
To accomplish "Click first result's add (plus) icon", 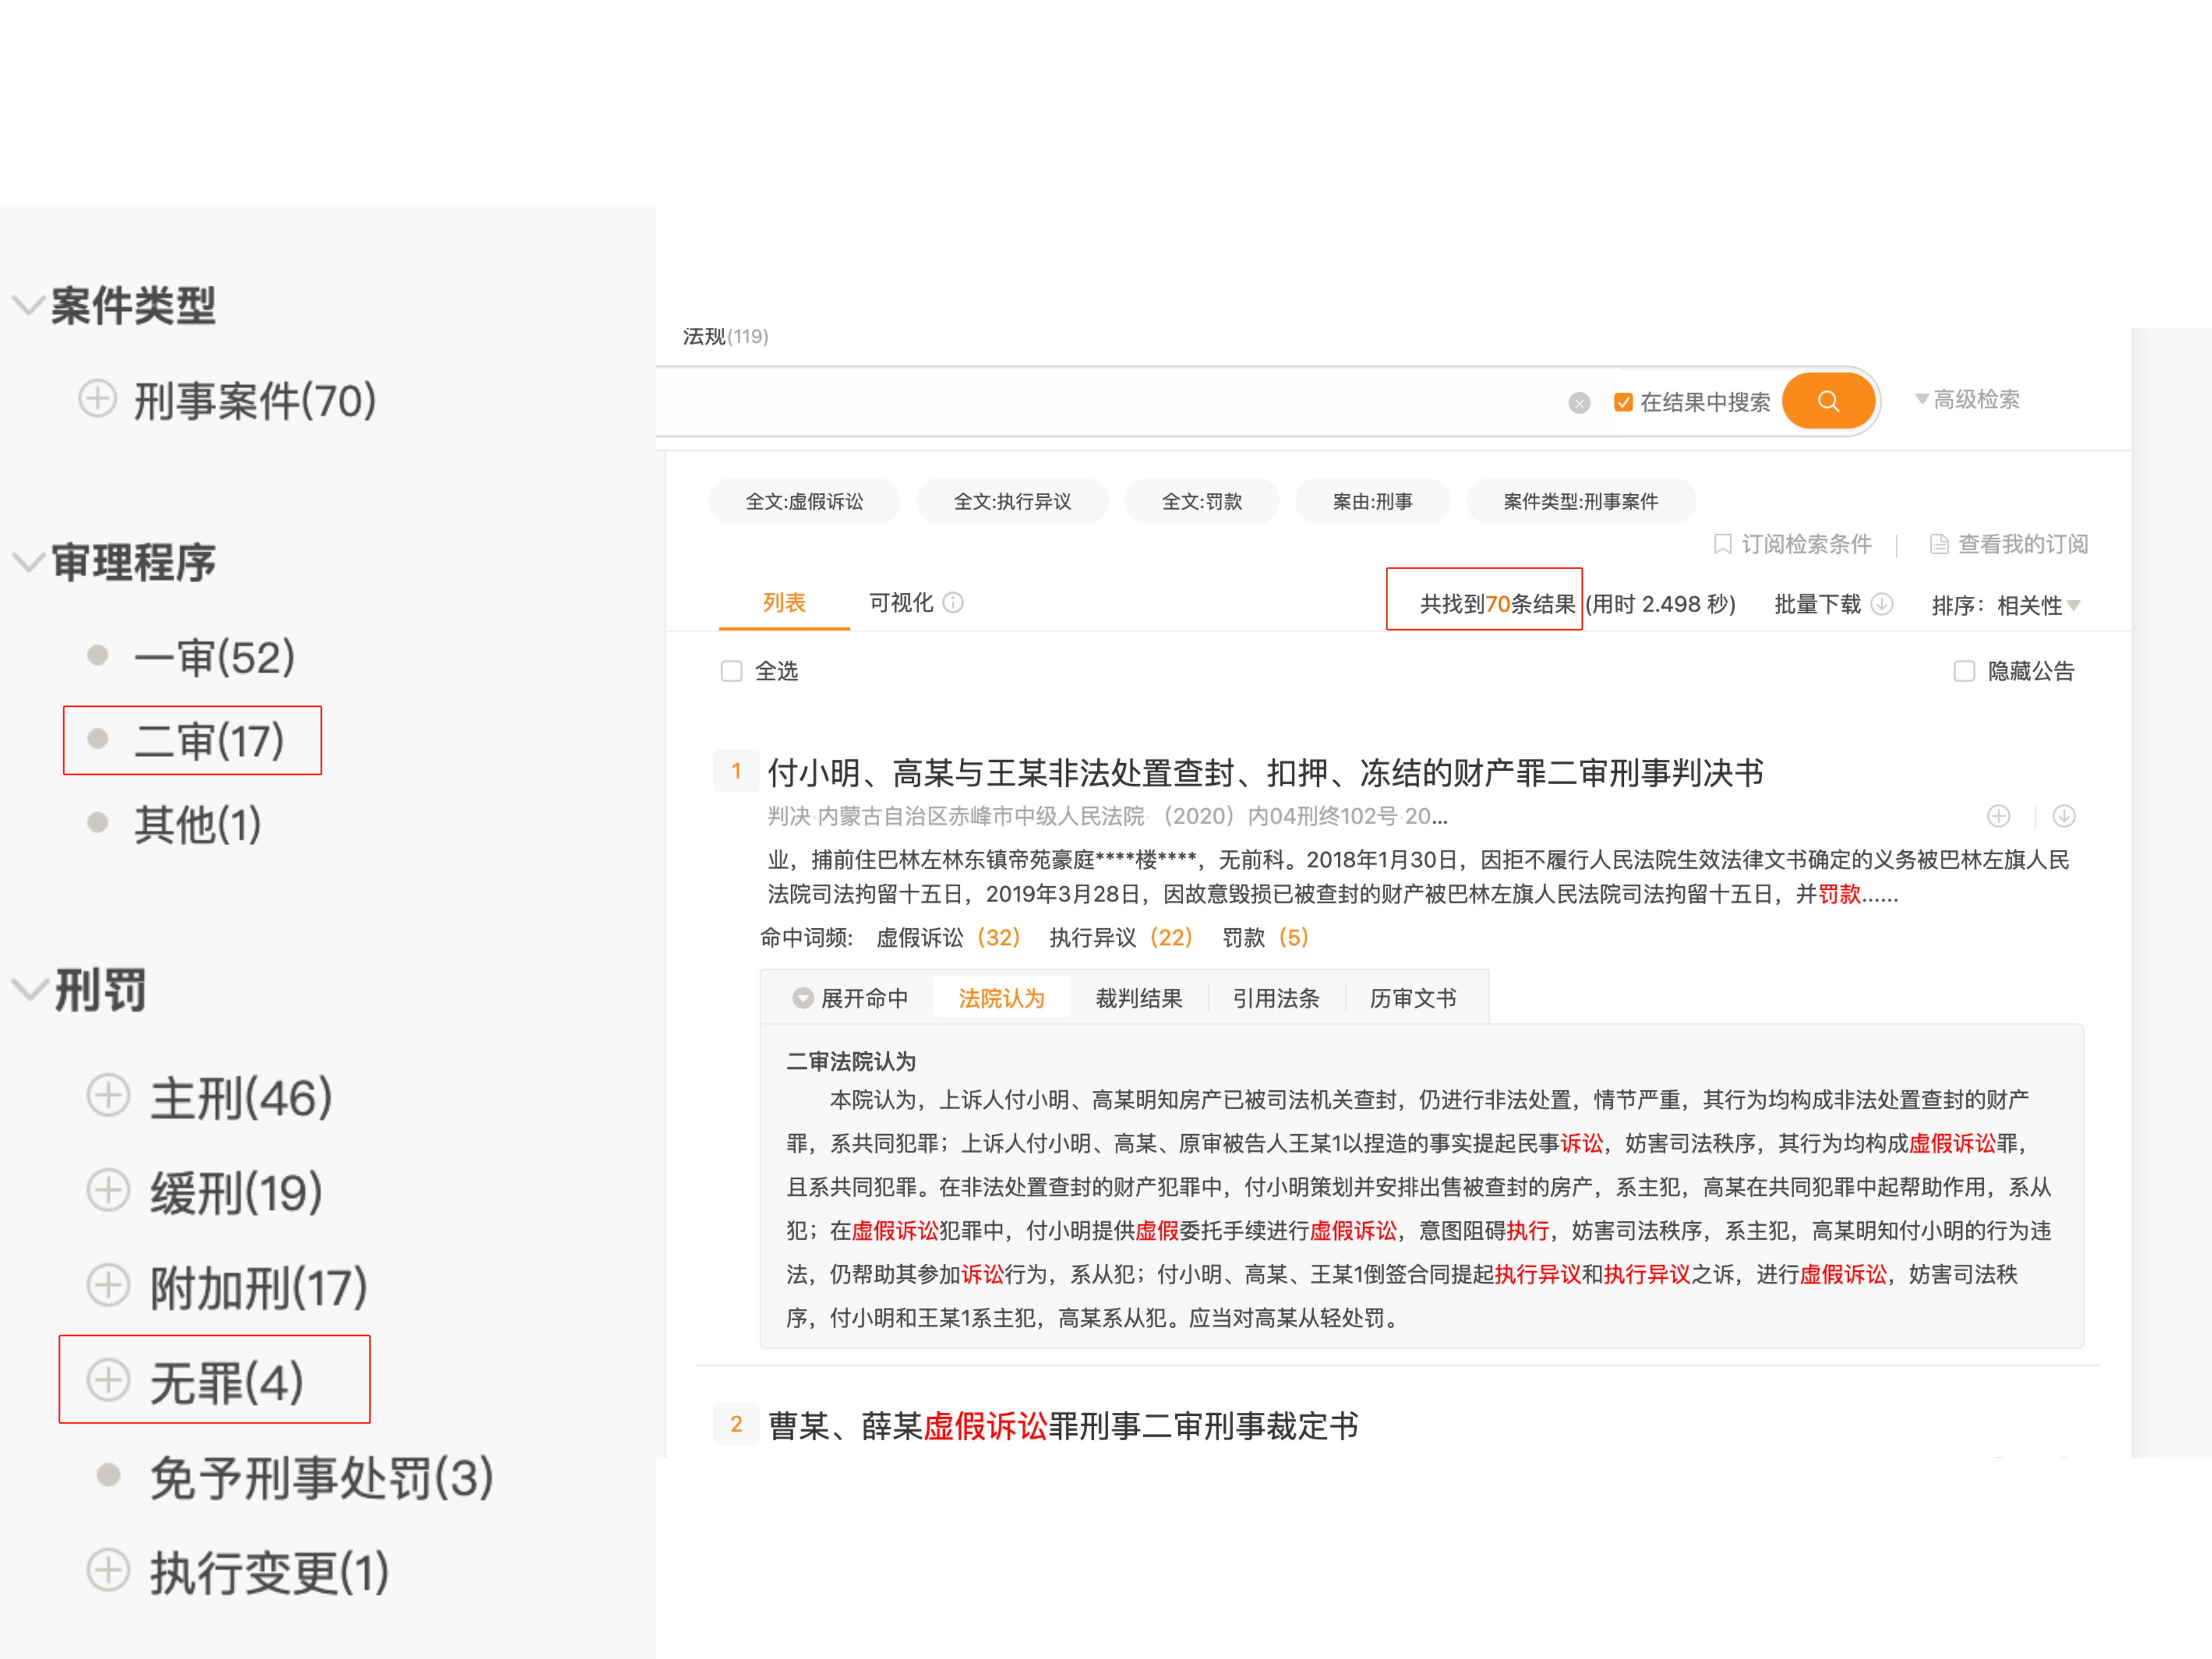I will click(1998, 817).
